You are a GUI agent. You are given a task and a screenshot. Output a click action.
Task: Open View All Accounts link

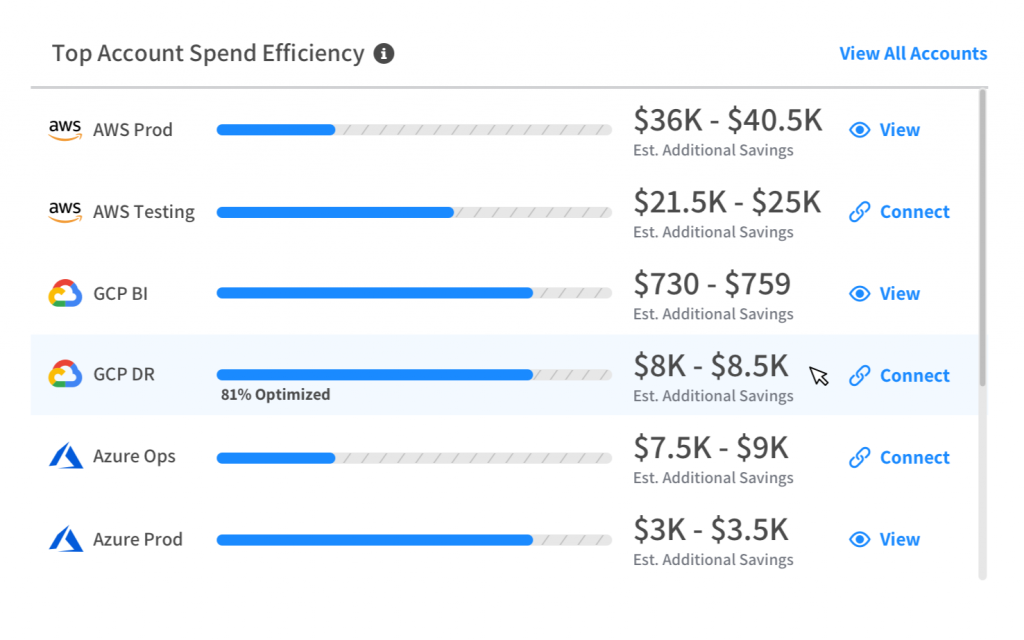pyautogui.click(x=913, y=54)
